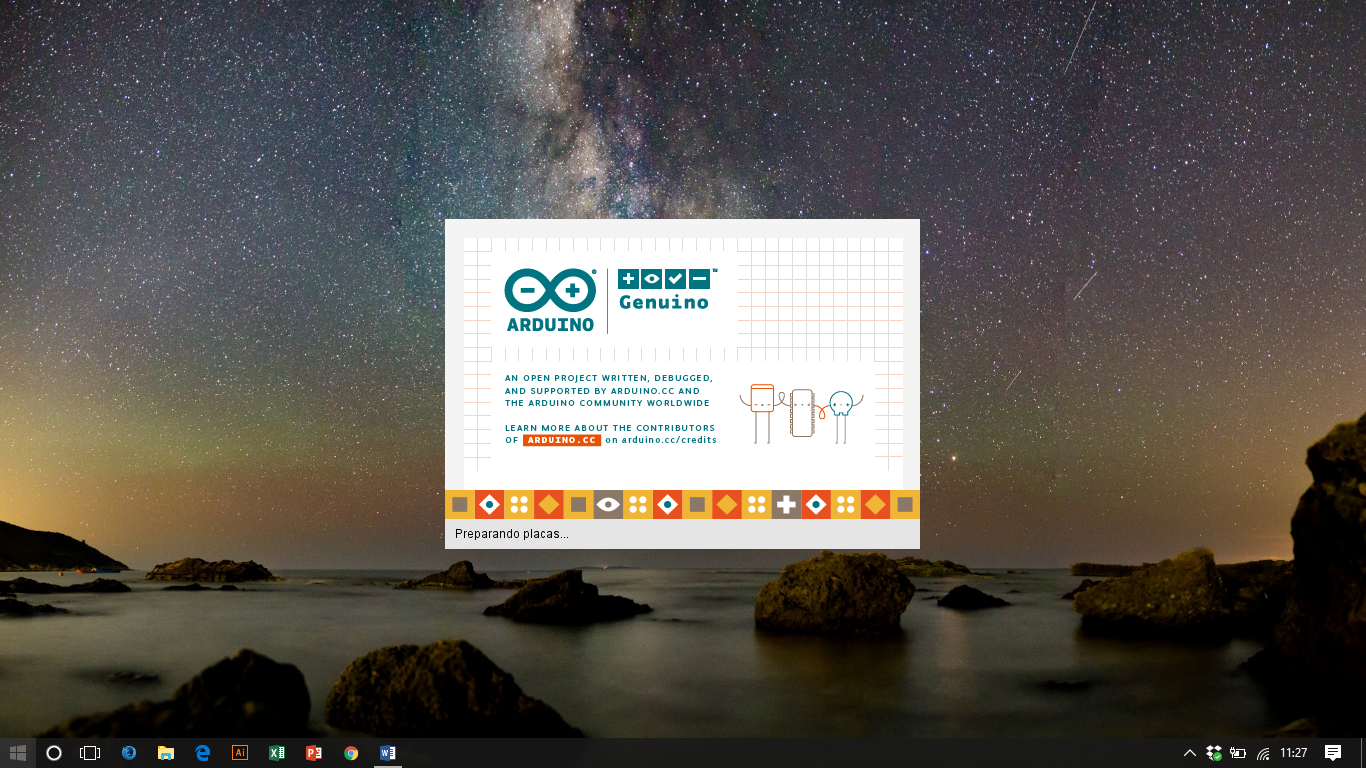
Task: Open the Windows Start menu
Action: pos(18,753)
